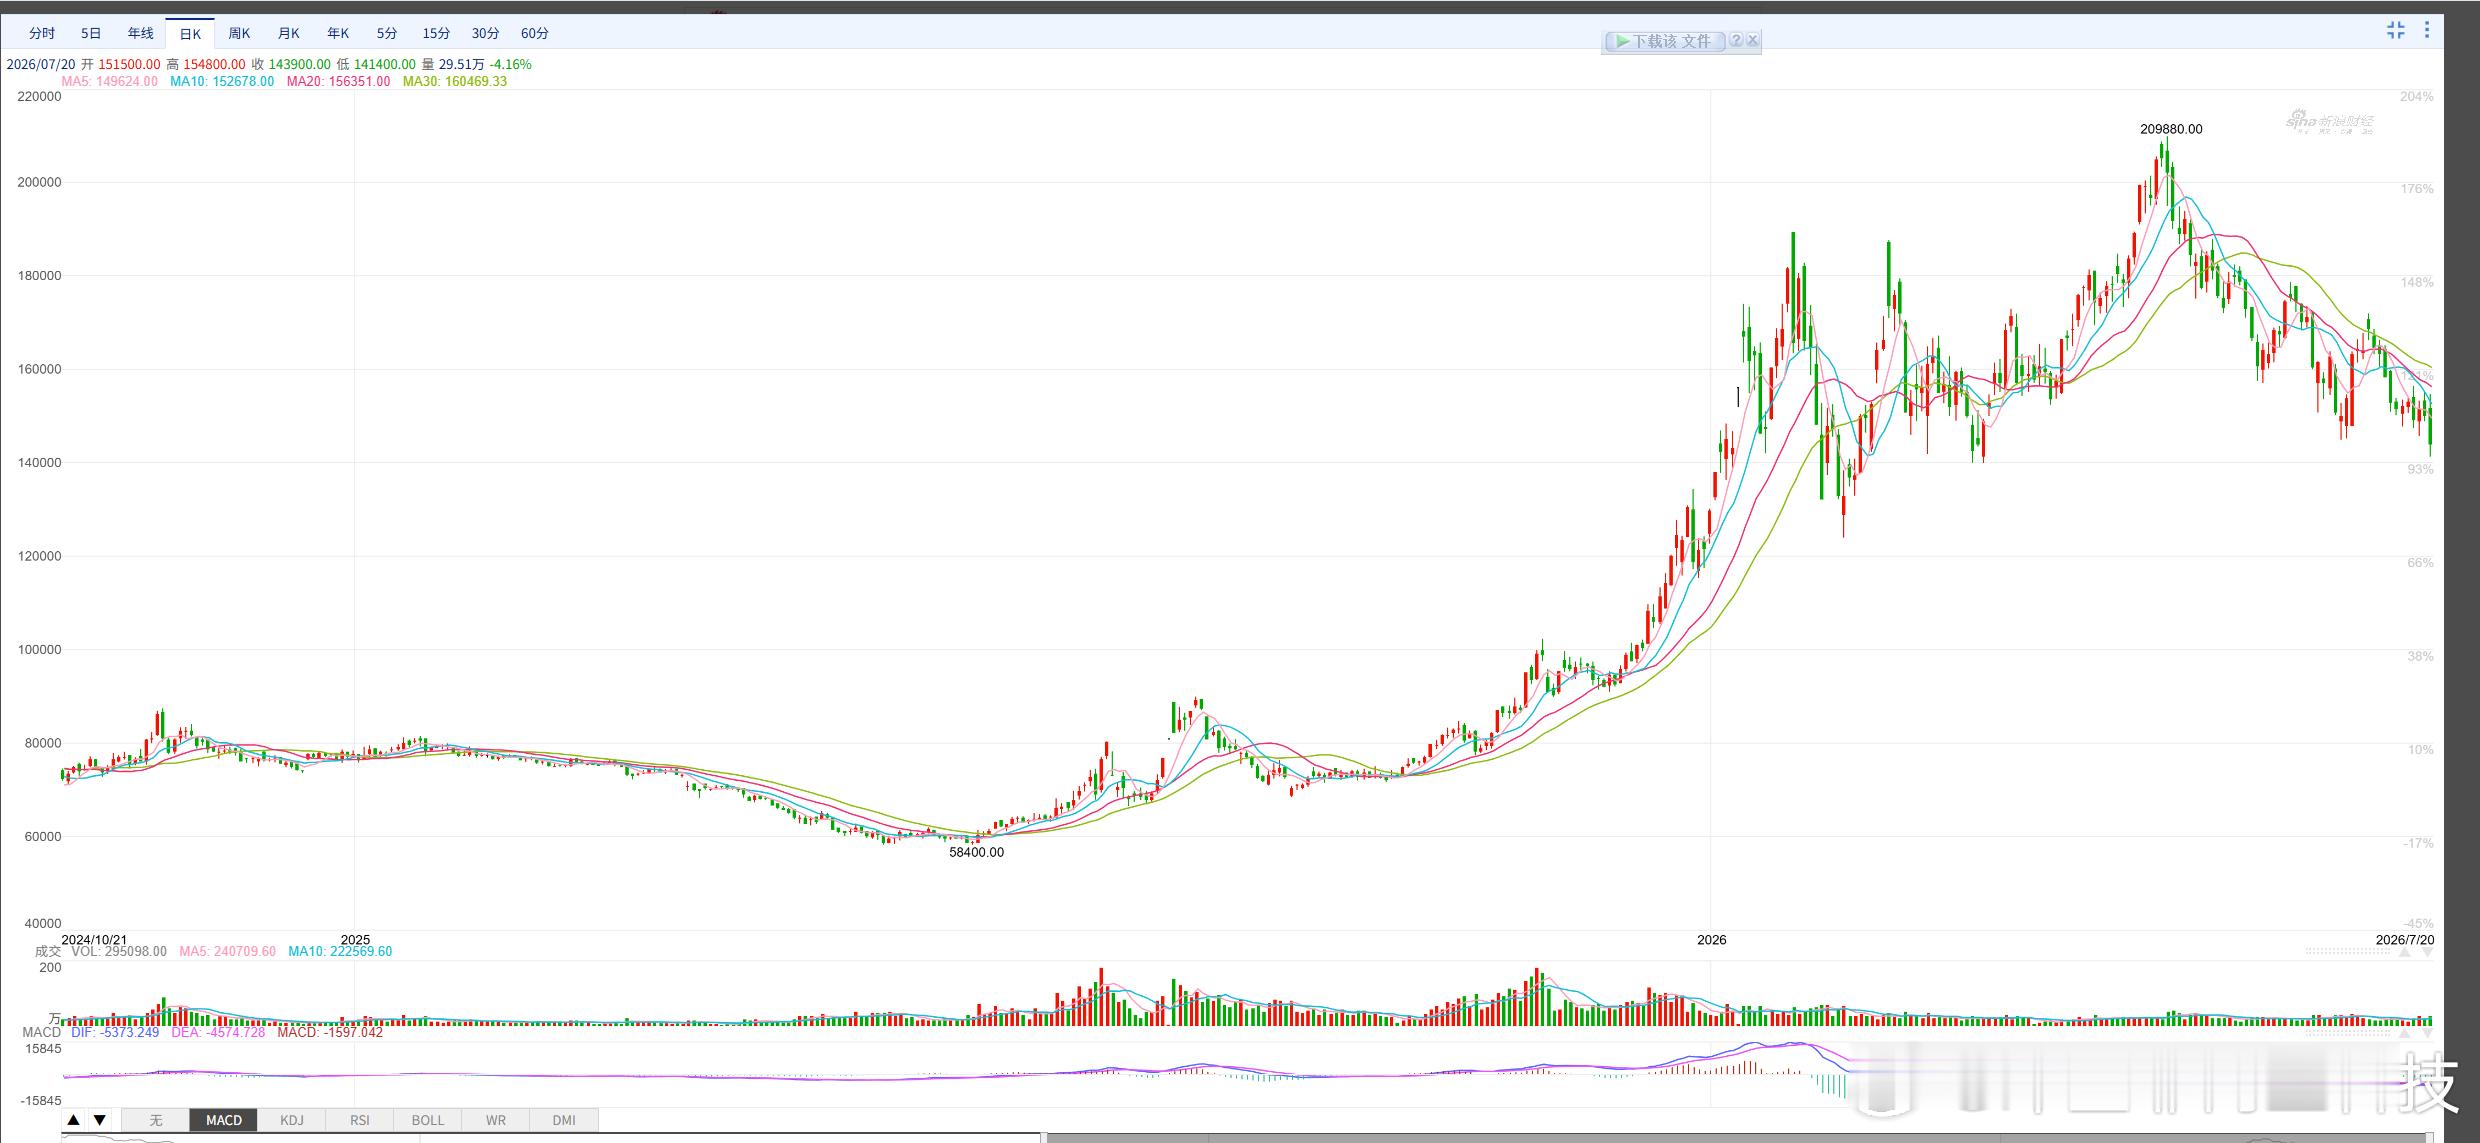
Task: Toggle the KDJ indicator
Action: [292, 1120]
